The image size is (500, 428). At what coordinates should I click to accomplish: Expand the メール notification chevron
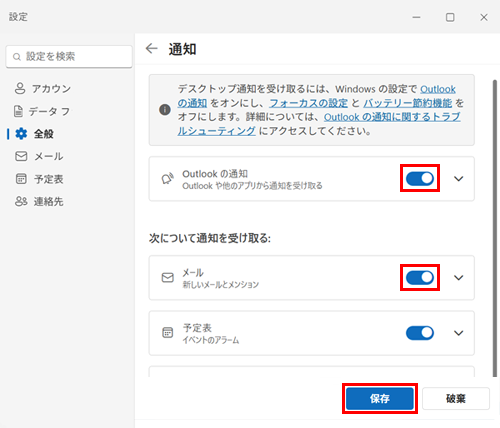click(x=459, y=278)
